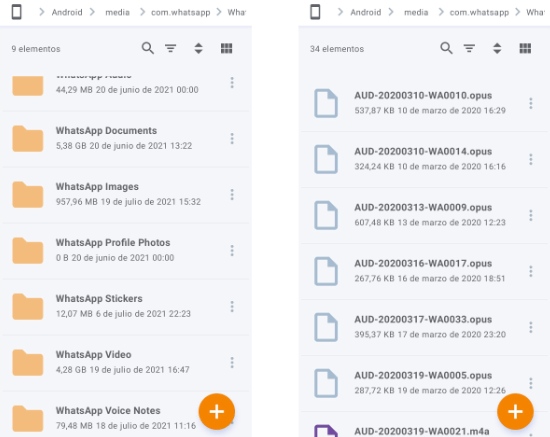Open filter icon in right panel
The height and width of the screenshot is (437, 550).
(469, 48)
